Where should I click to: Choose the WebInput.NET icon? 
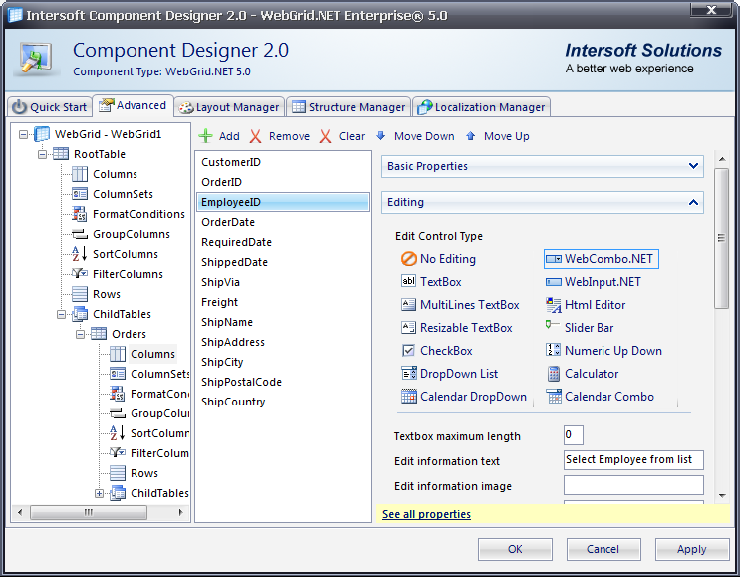click(554, 282)
